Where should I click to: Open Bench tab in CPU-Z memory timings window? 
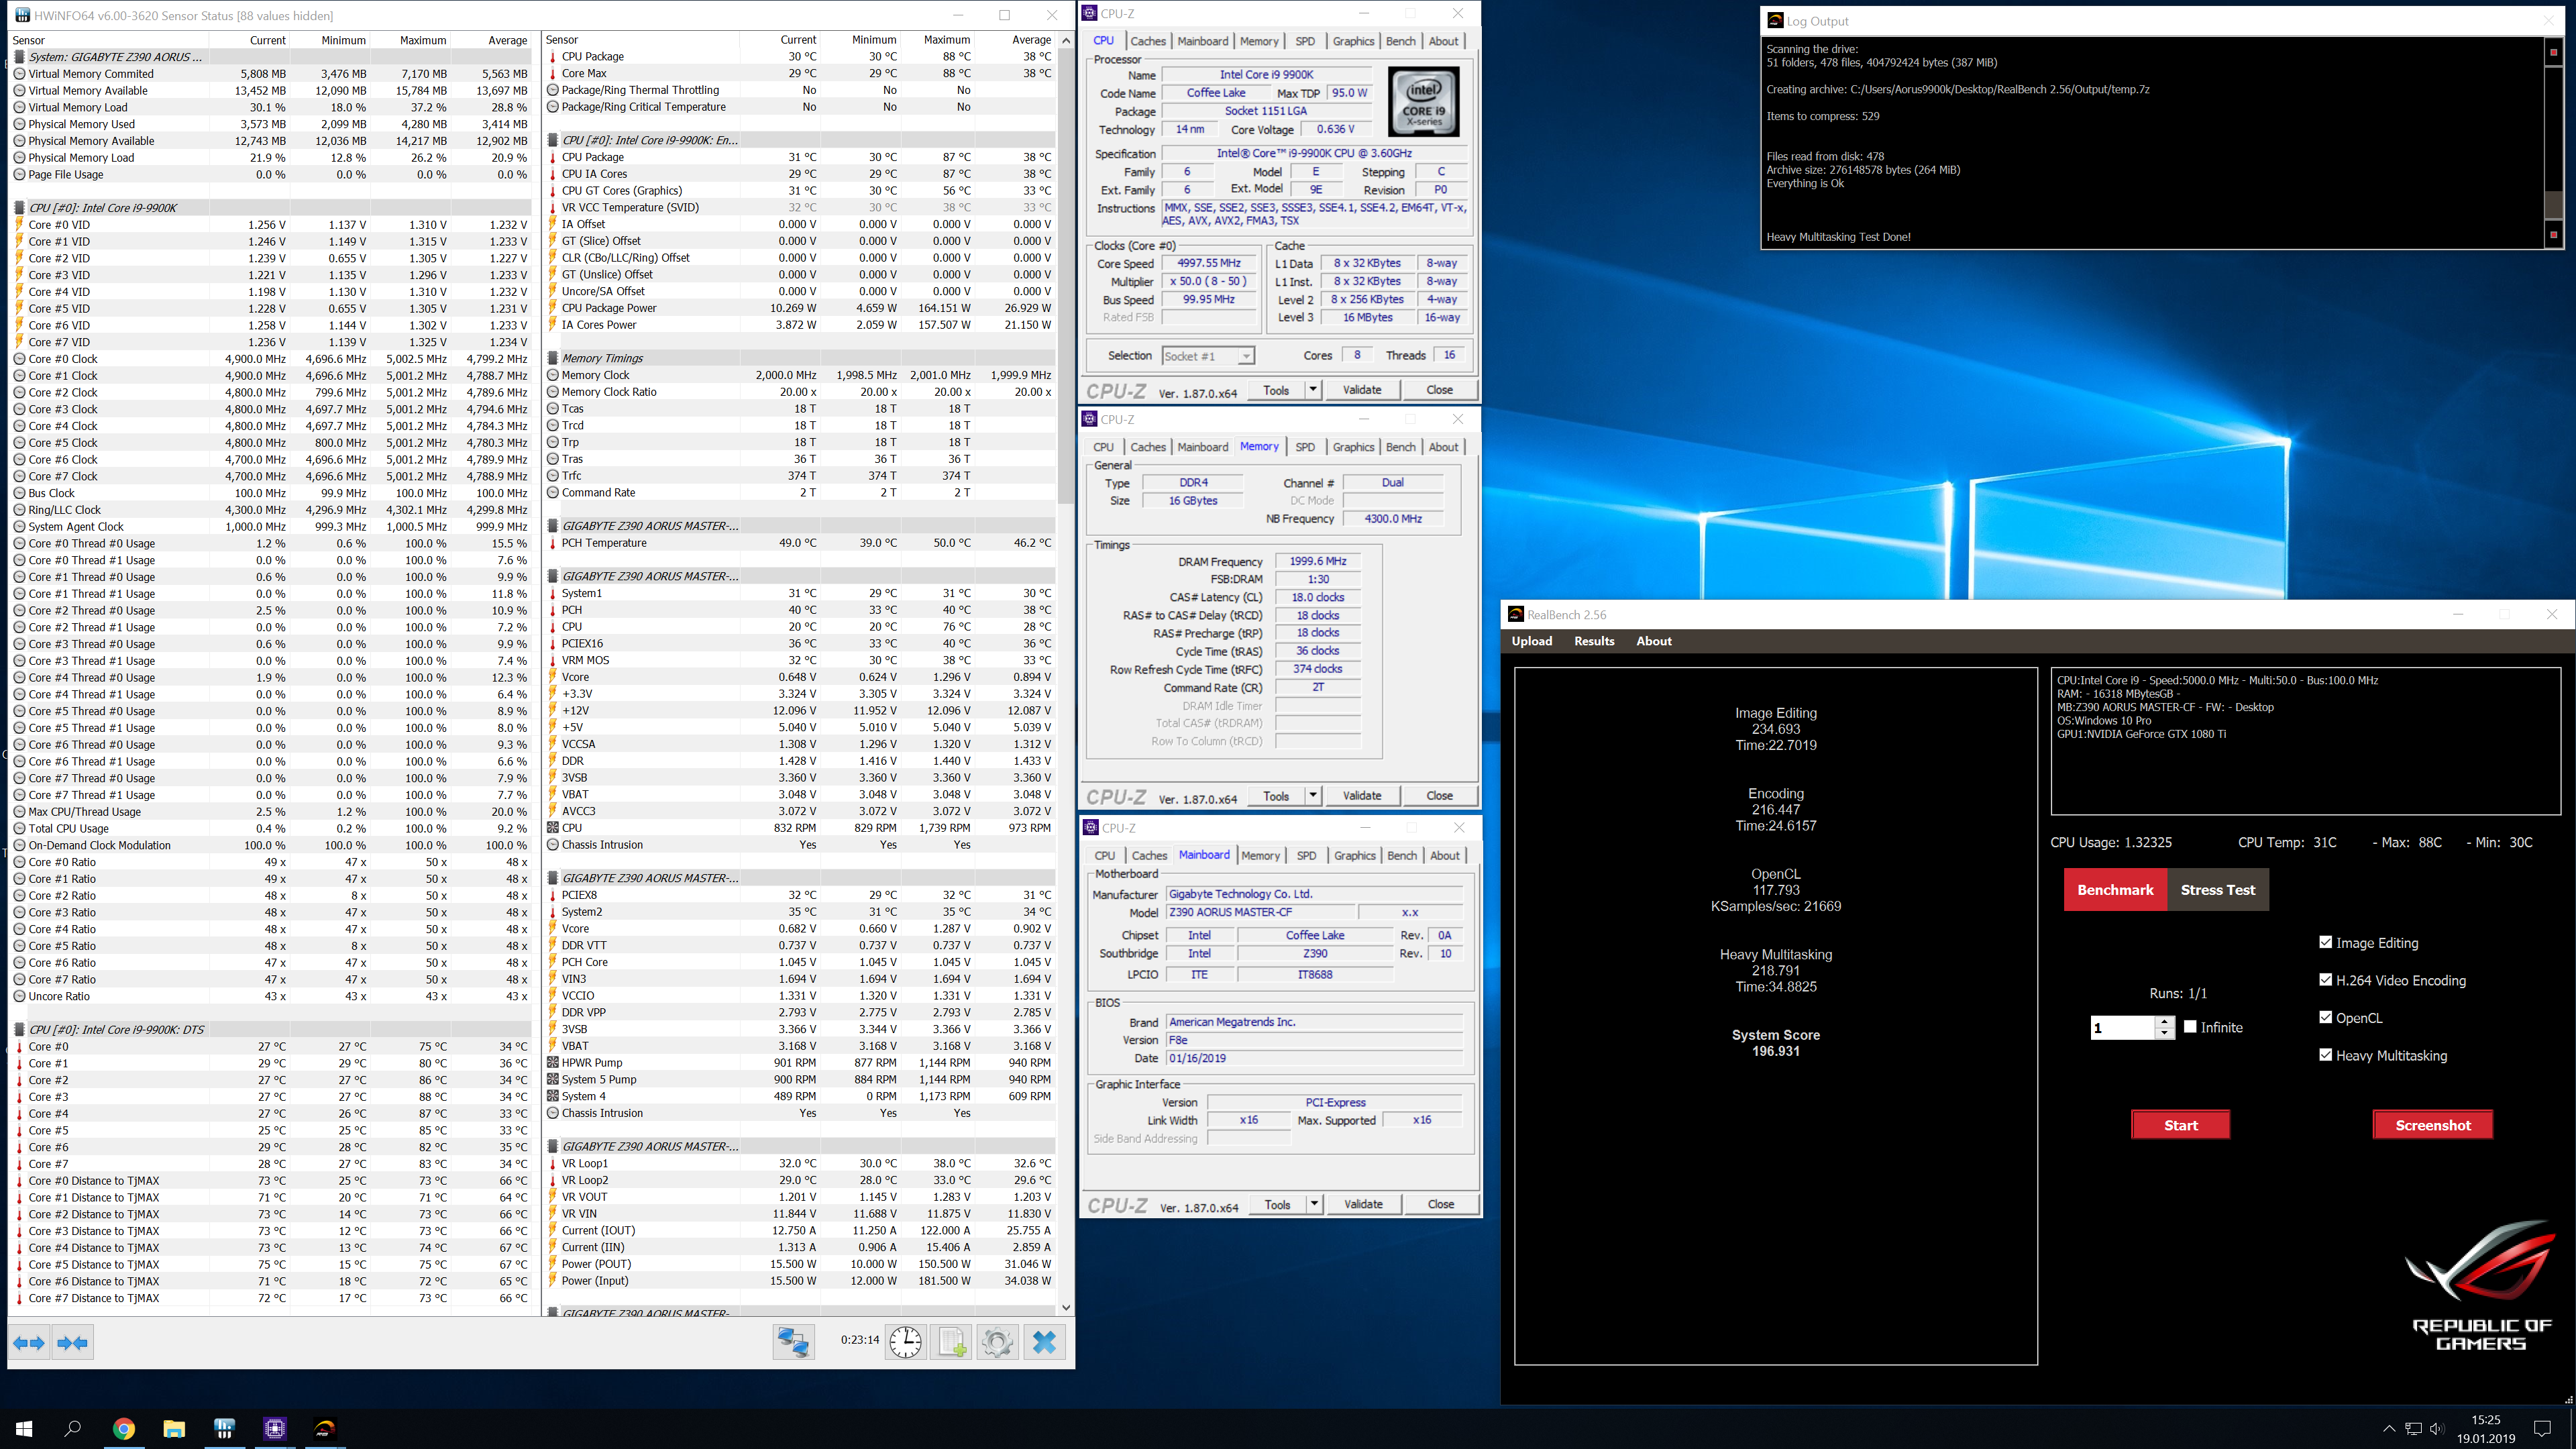[1400, 447]
